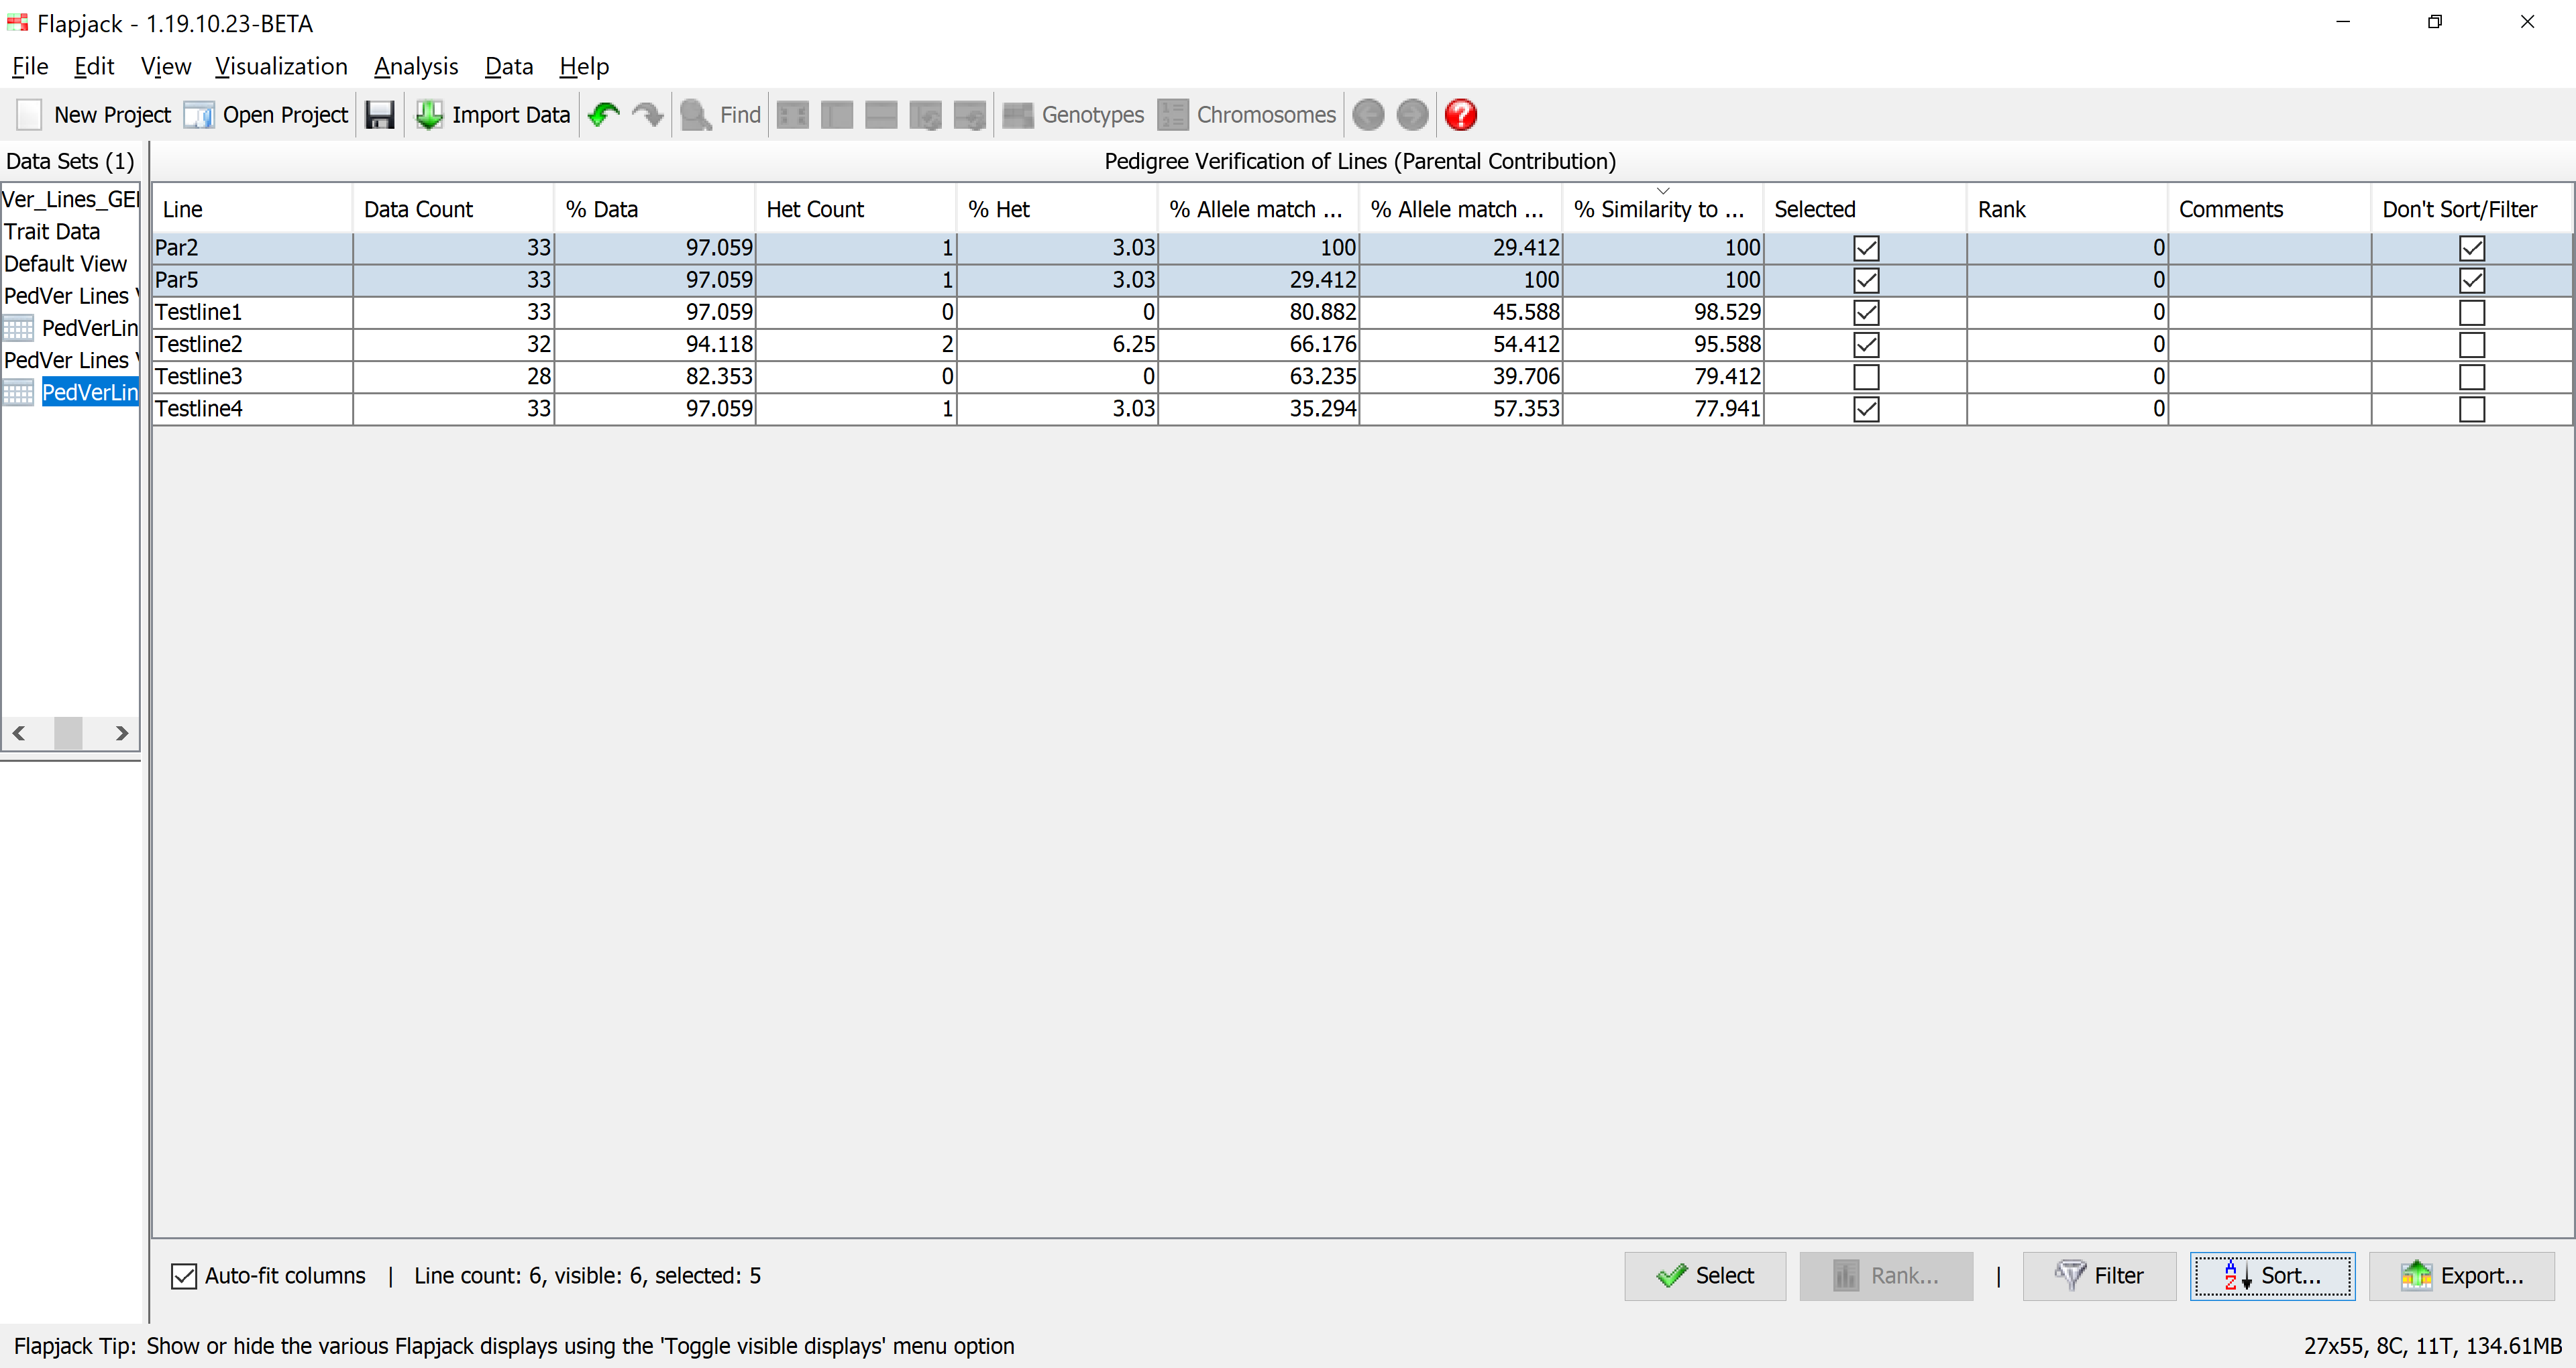The width and height of the screenshot is (2576, 1368).
Task: Click the Het Count column header
Action: [855, 209]
